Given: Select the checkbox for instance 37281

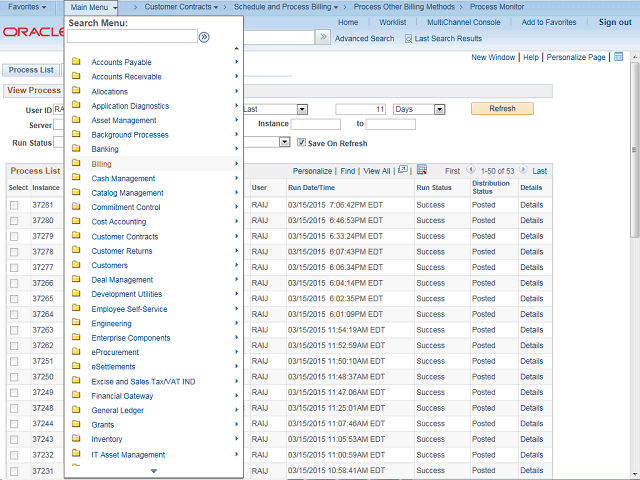Looking at the screenshot, I should tap(14, 205).
